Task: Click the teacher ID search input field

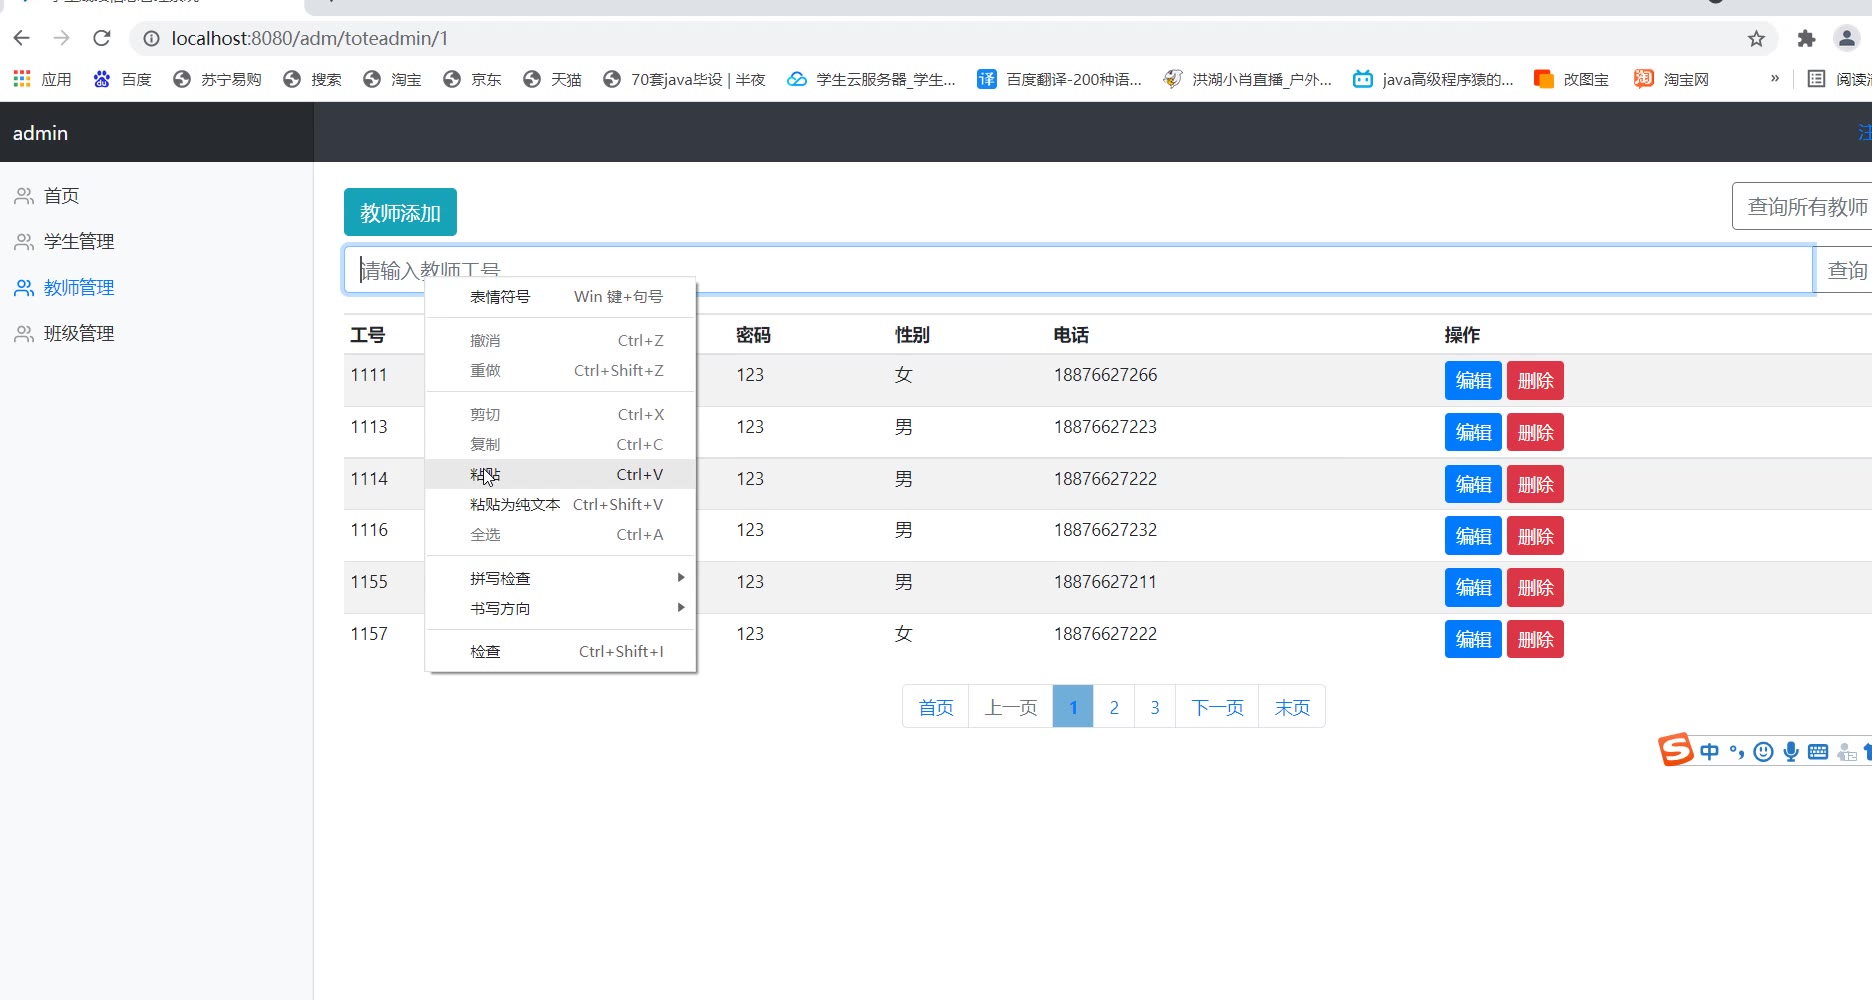Action: click(1100, 270)
